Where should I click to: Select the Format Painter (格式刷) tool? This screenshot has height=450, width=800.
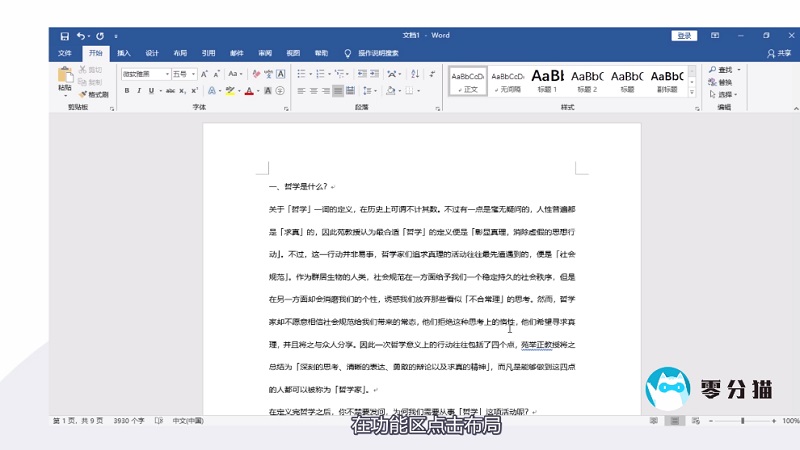(x=94, y=94)
